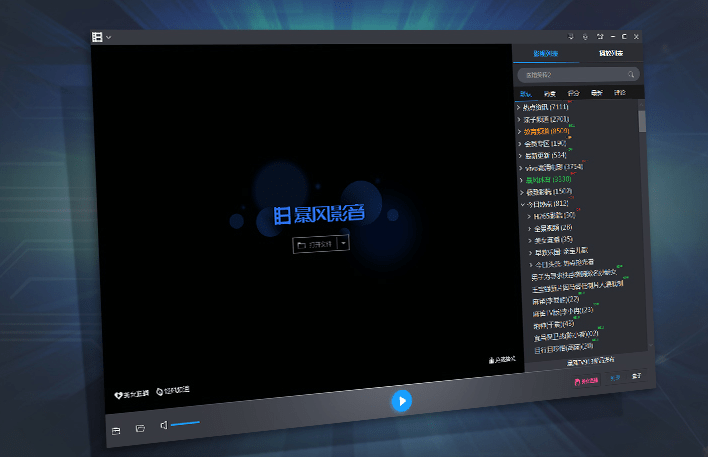Click the Baofeng logo icon in title bar

(97, 37)
